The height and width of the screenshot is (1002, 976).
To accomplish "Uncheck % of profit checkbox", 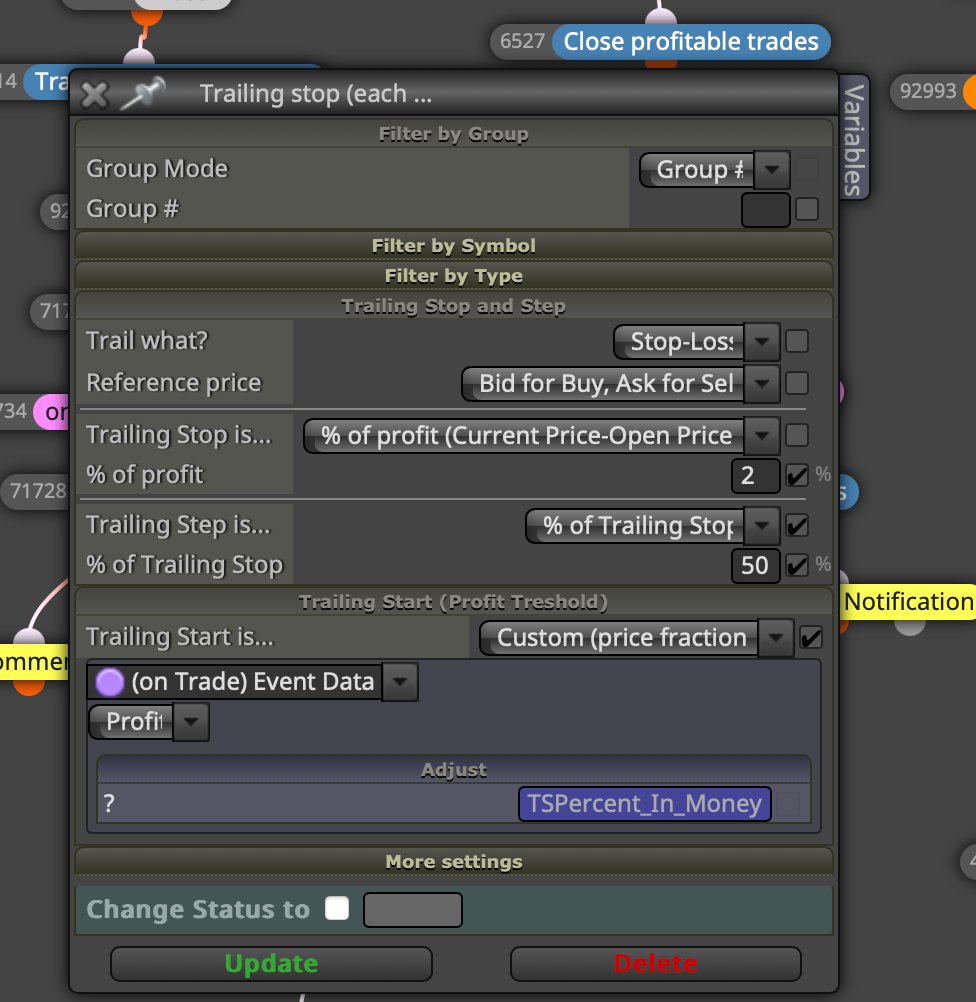I will [797, 475].
